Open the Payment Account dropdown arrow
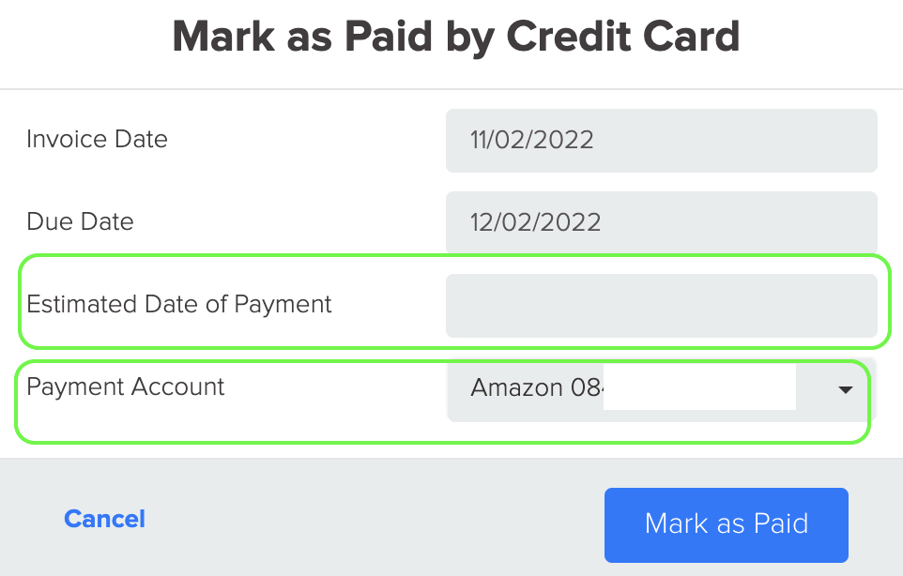 (x=844, y=387)
